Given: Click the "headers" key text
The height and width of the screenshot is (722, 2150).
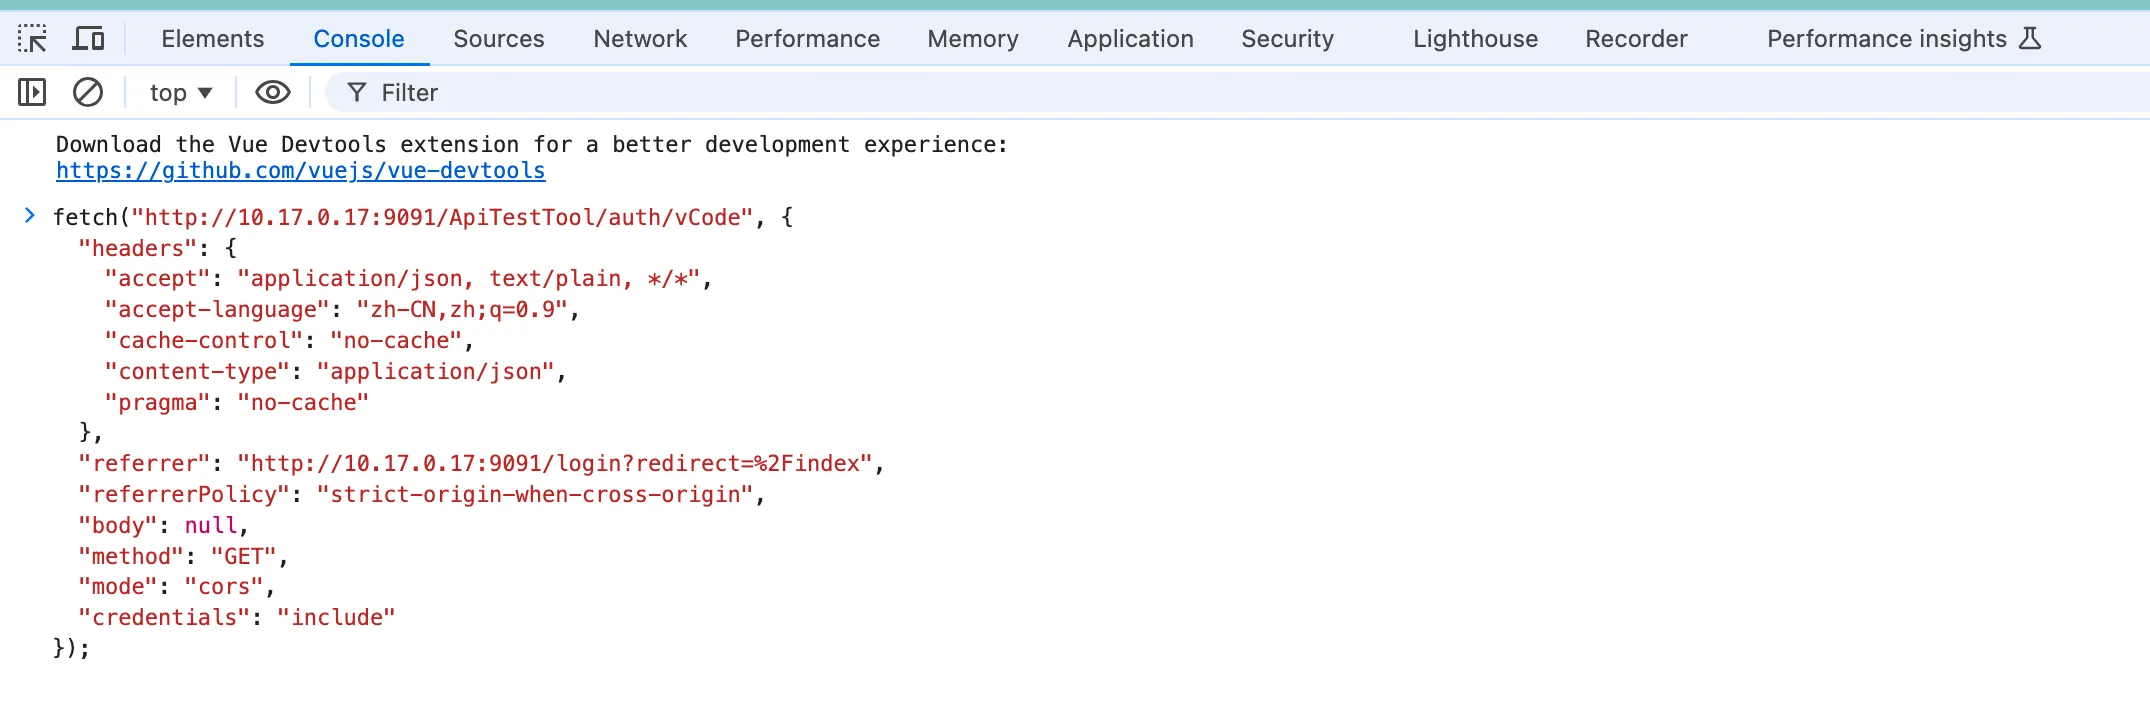Looking at the screenshot, I should (x=138, y=248).
